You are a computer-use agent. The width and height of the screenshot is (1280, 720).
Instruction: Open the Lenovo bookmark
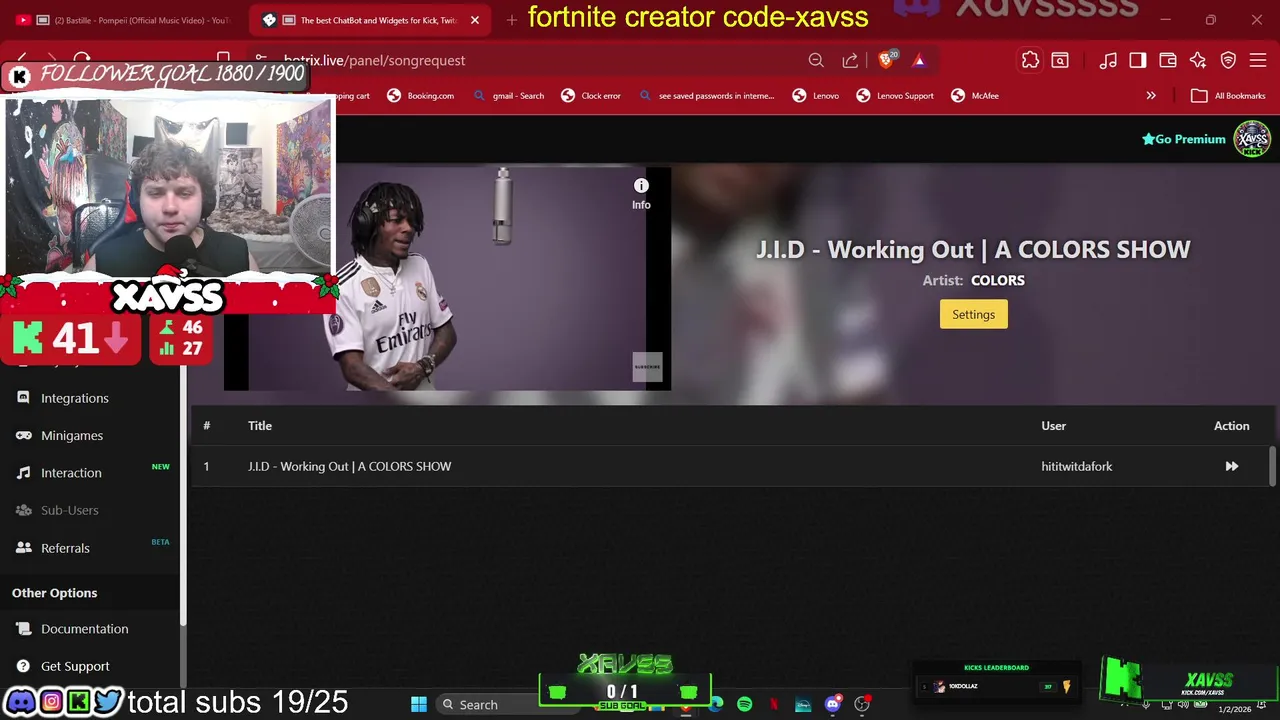click(x=815, y=96)
